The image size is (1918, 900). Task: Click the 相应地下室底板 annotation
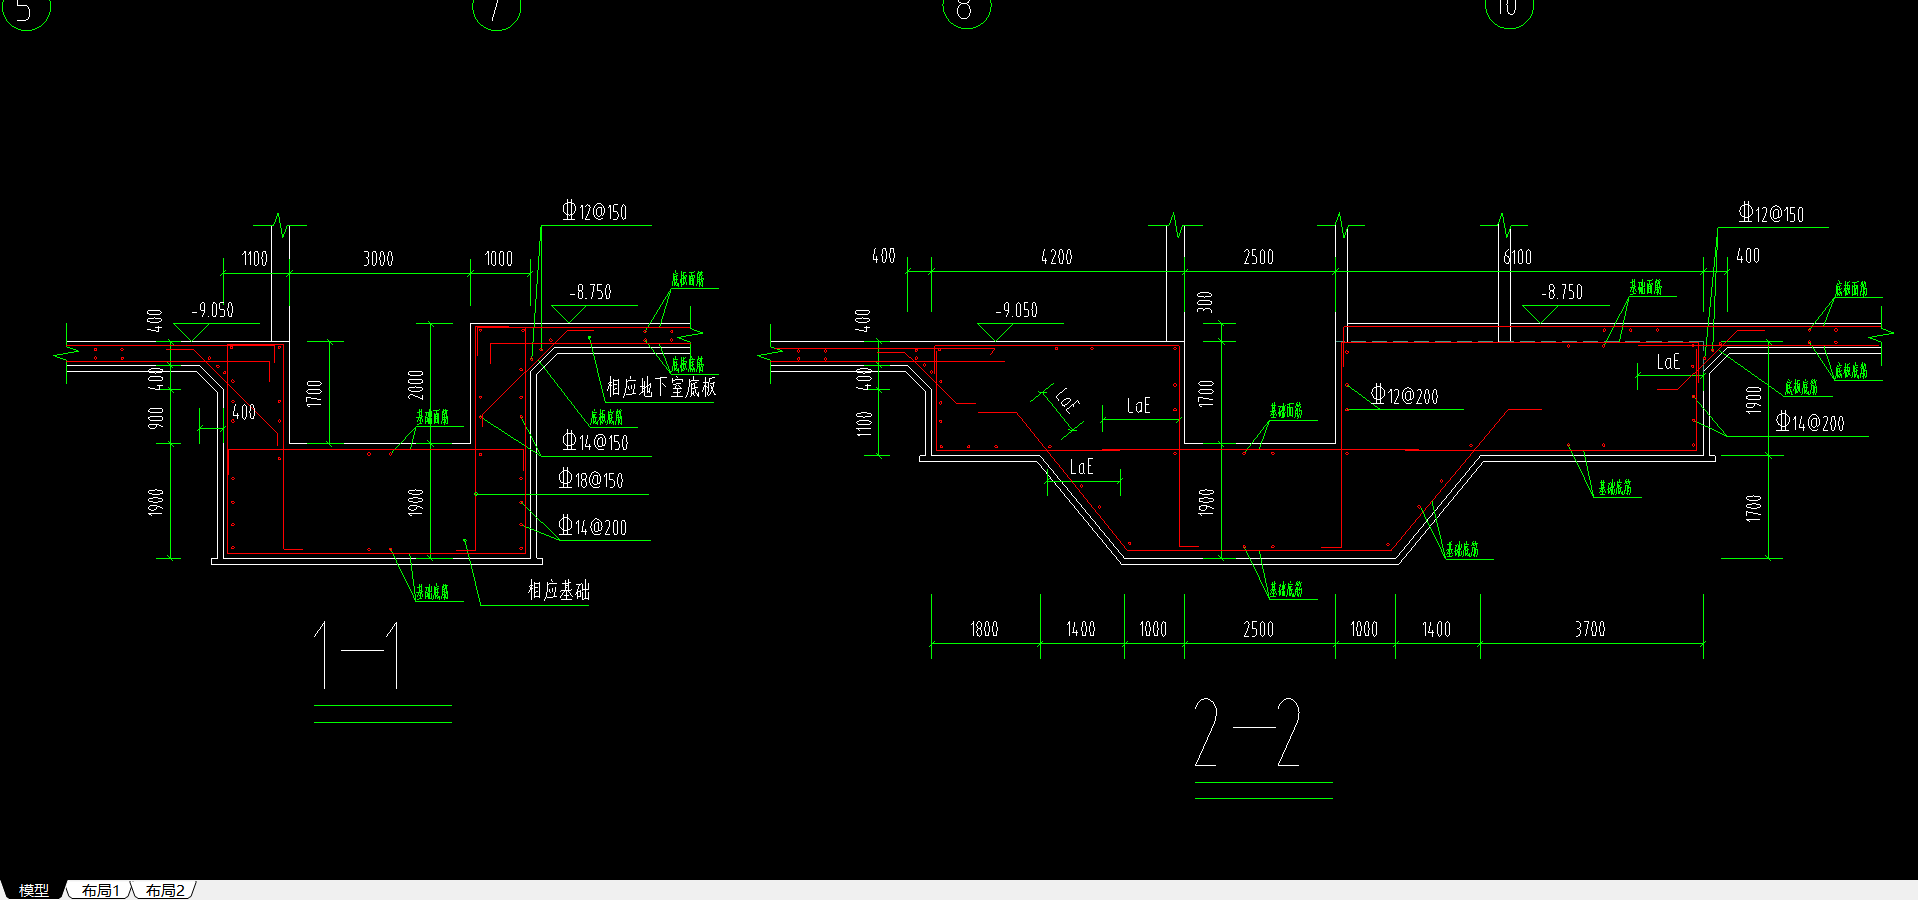point(661,387)
